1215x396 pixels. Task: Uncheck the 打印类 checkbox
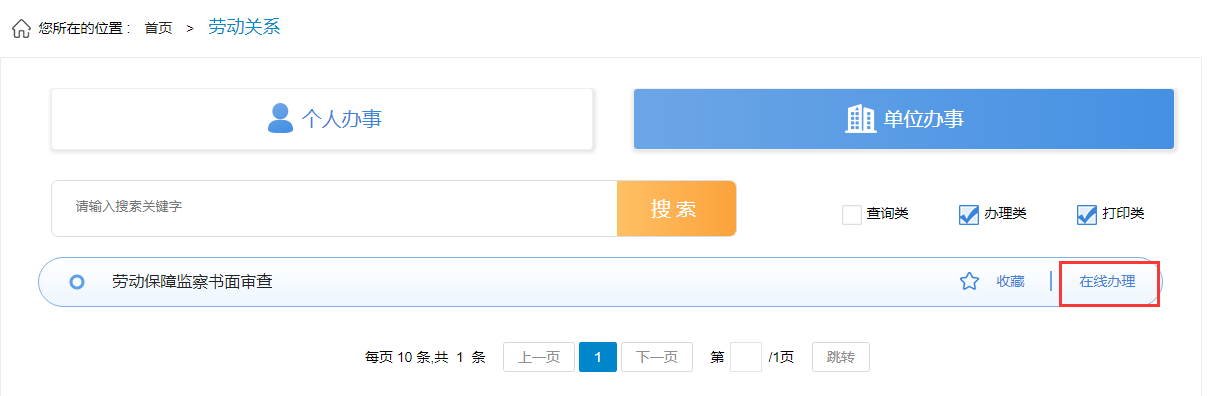tap(1087, 214)
